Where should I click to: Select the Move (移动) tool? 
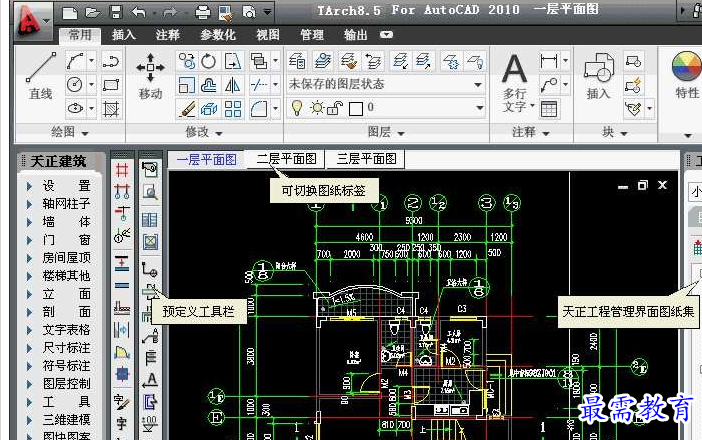(150, 75)
